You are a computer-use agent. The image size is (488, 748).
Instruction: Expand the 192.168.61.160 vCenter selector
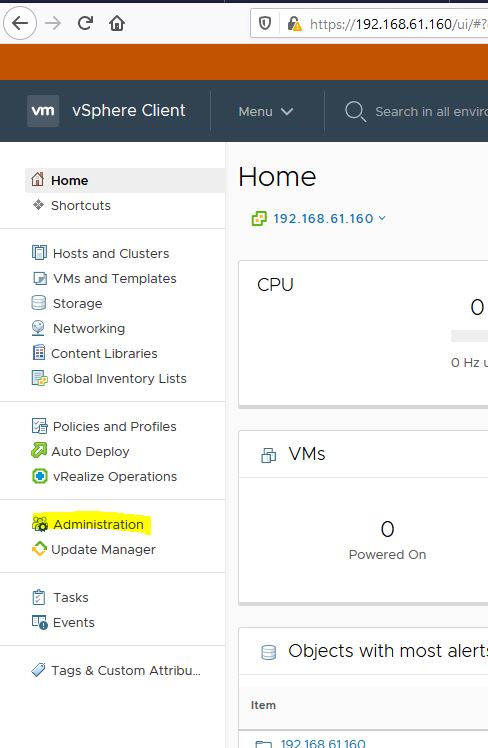[x=319, y=218]
